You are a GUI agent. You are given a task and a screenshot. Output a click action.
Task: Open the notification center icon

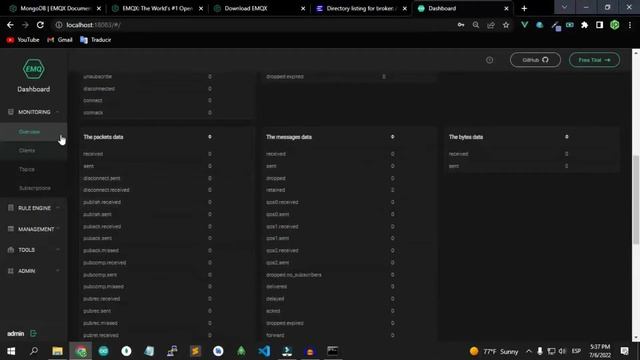(x=624, y=351)
